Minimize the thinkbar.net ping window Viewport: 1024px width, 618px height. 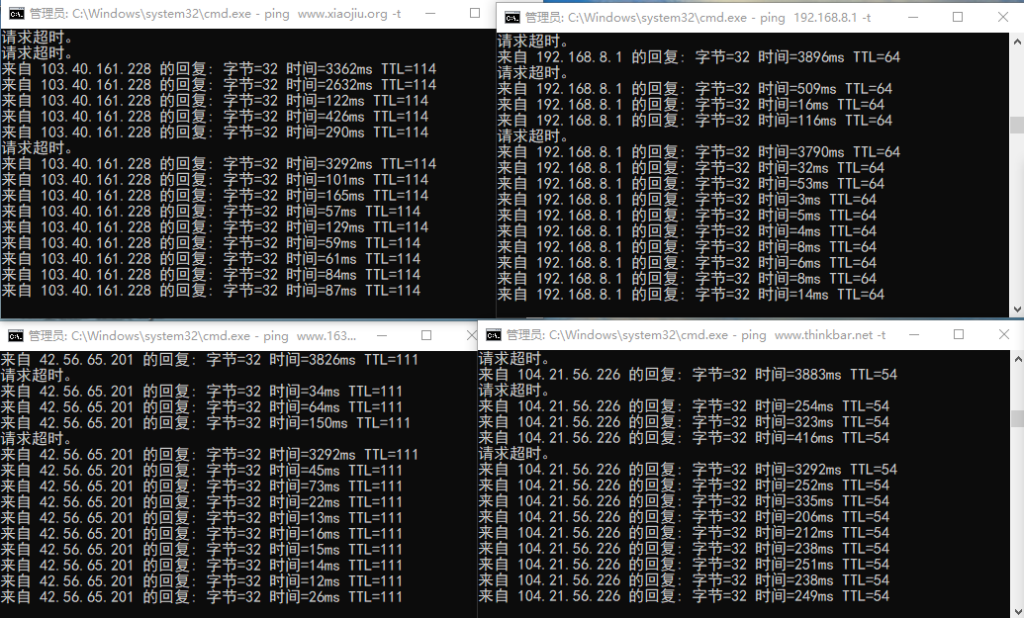point(914,334)
